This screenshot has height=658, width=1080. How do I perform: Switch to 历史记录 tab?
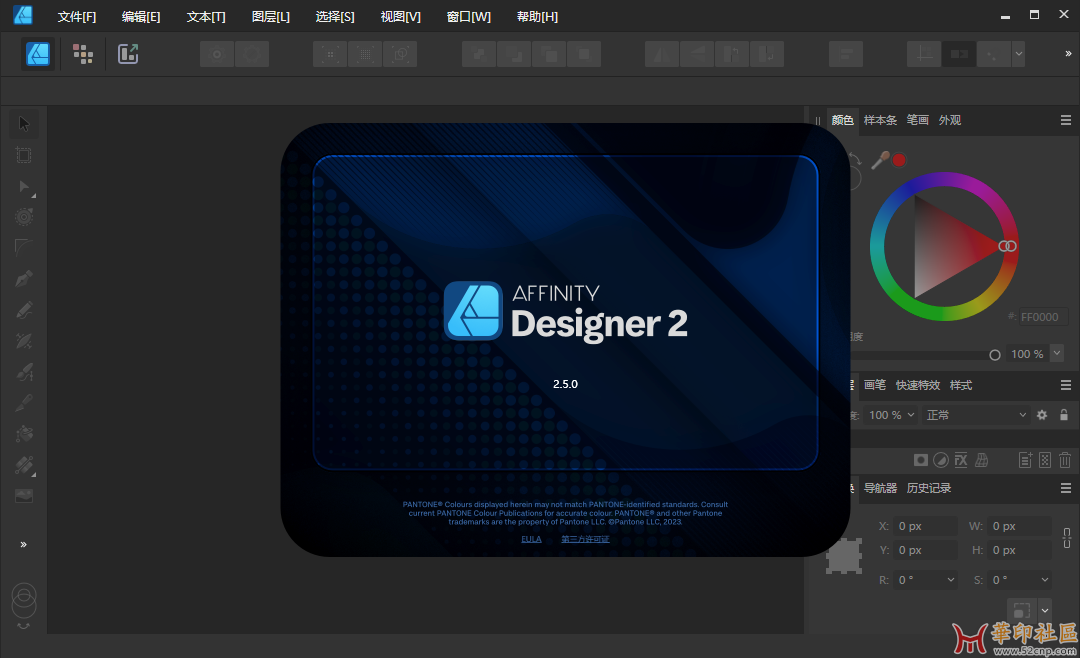[x=928, y=488]
